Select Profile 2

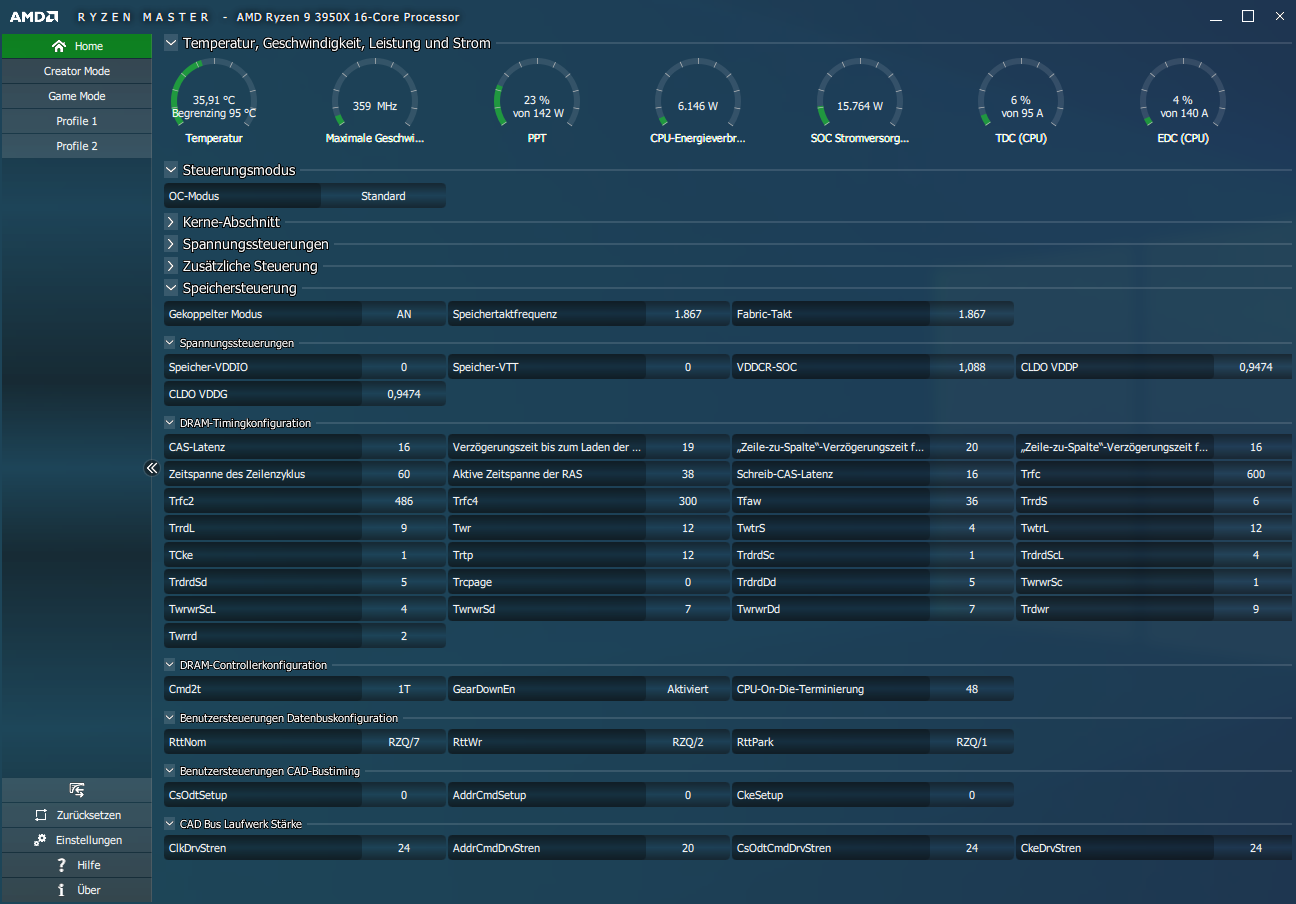77,146
